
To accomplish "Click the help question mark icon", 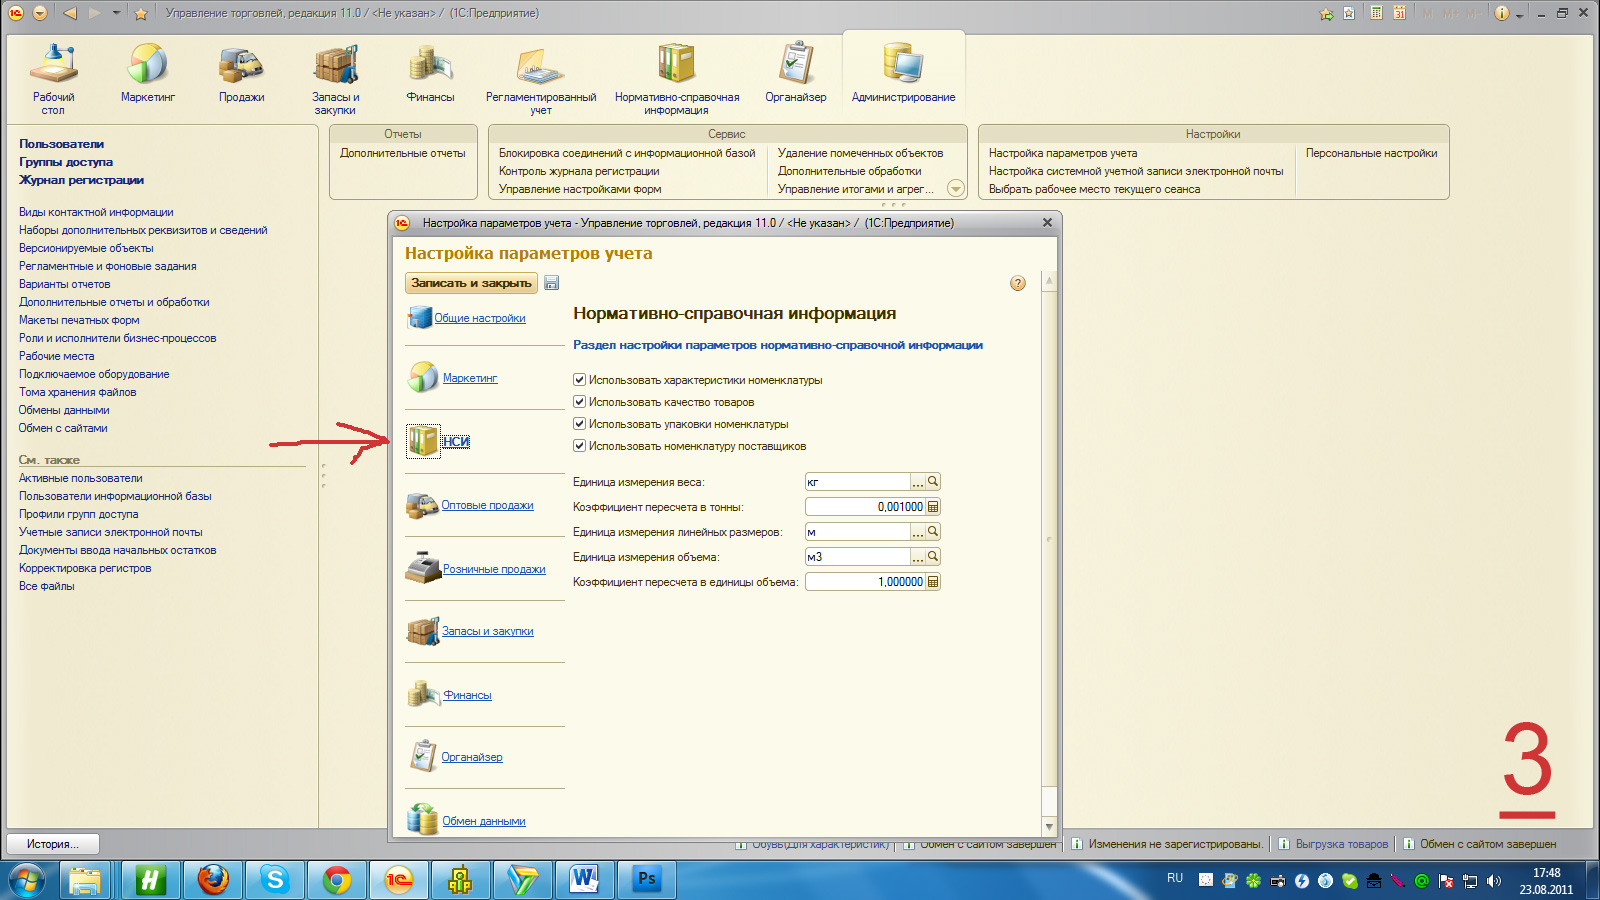I will tap(1018, 283).
